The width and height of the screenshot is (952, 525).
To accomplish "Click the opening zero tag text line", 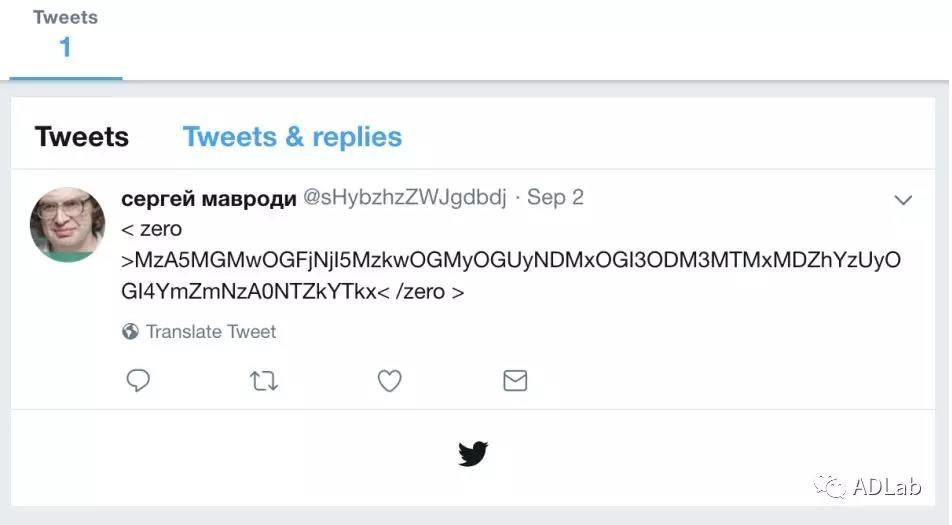I will tap(151, 229).
